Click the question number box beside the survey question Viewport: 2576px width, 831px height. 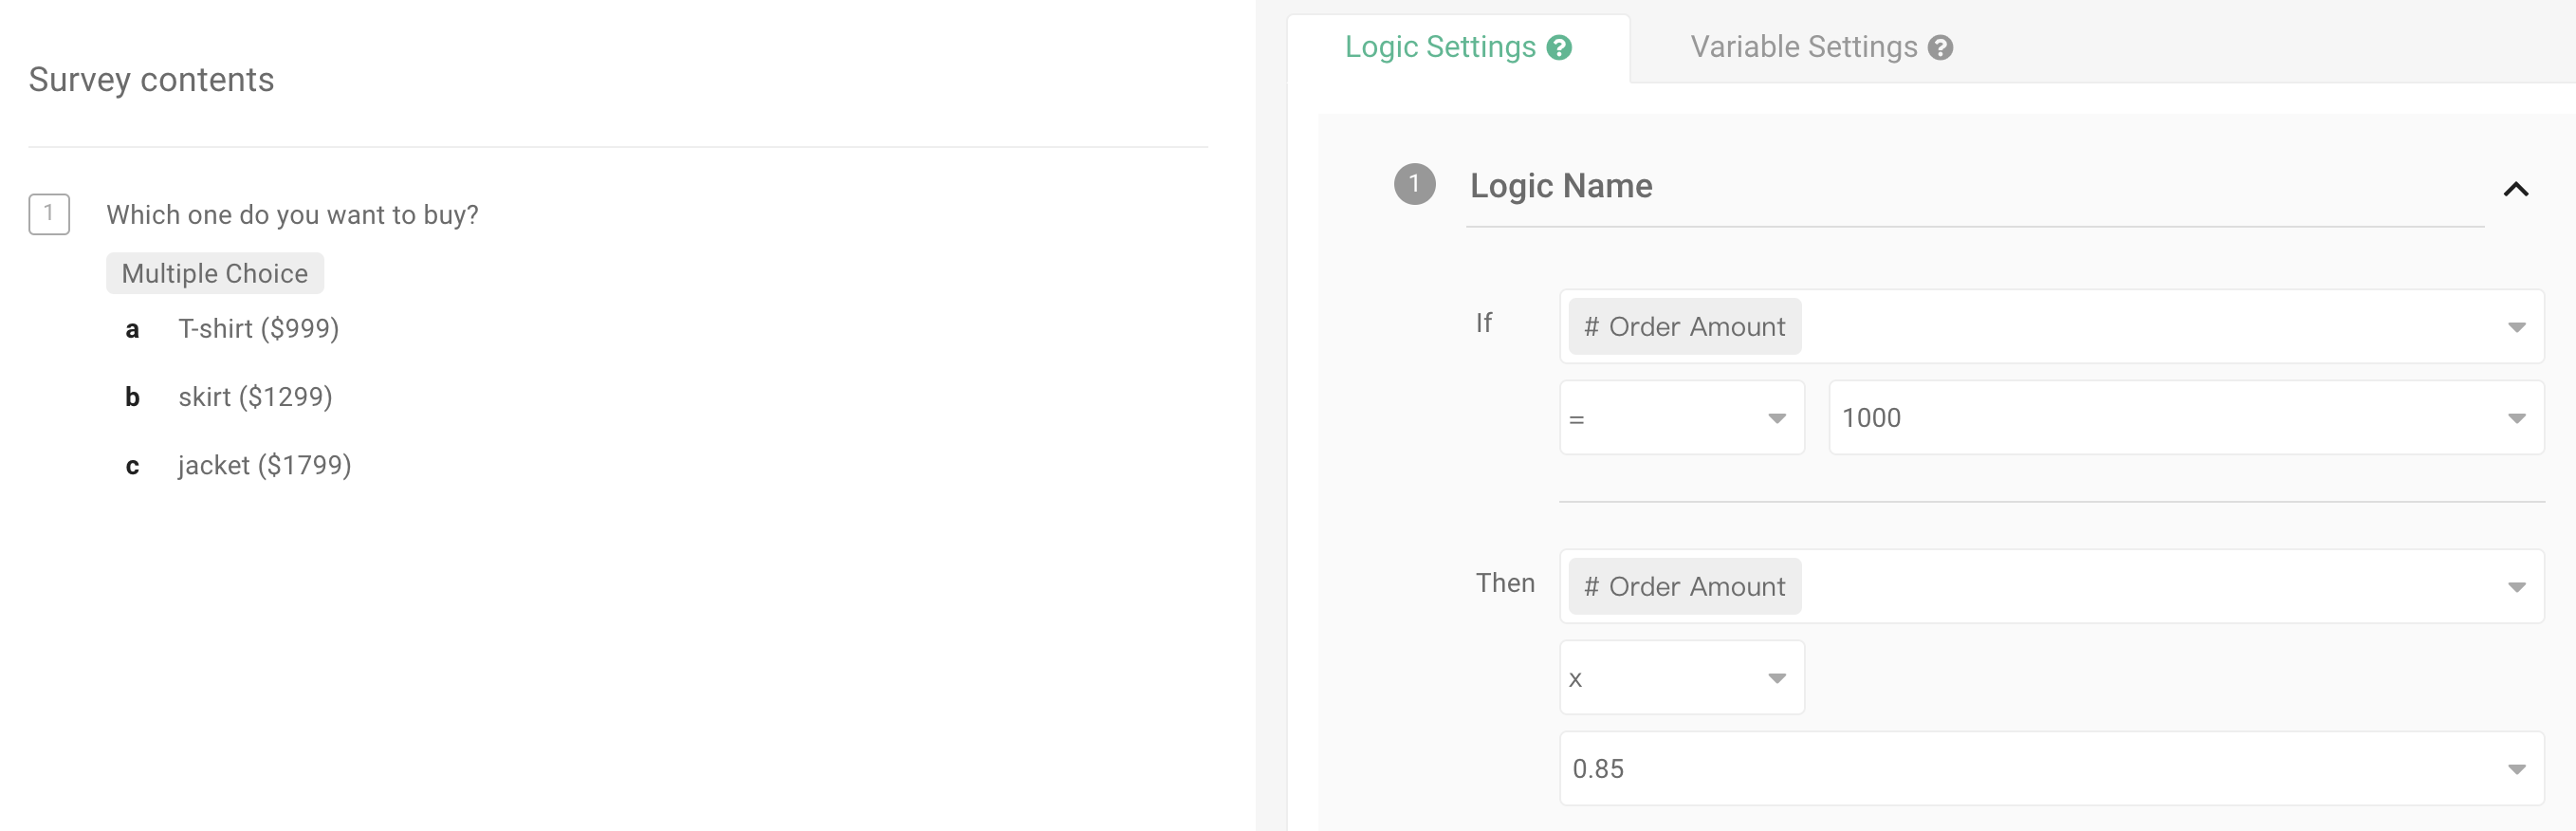[49, 213]
